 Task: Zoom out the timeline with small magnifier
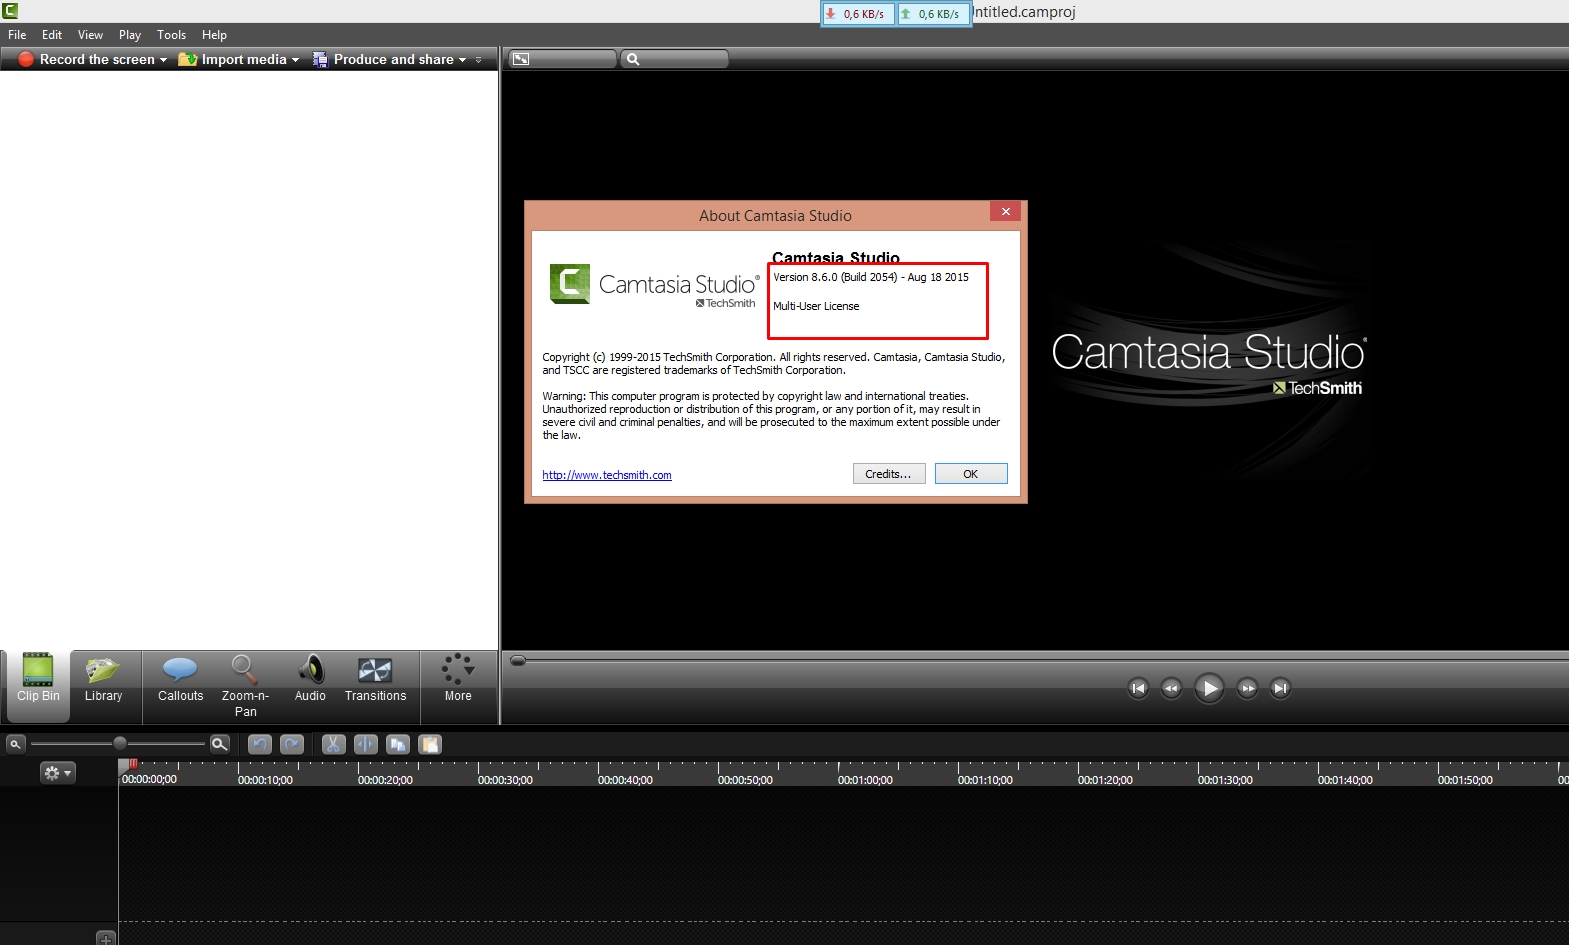[x=15, y=744]
